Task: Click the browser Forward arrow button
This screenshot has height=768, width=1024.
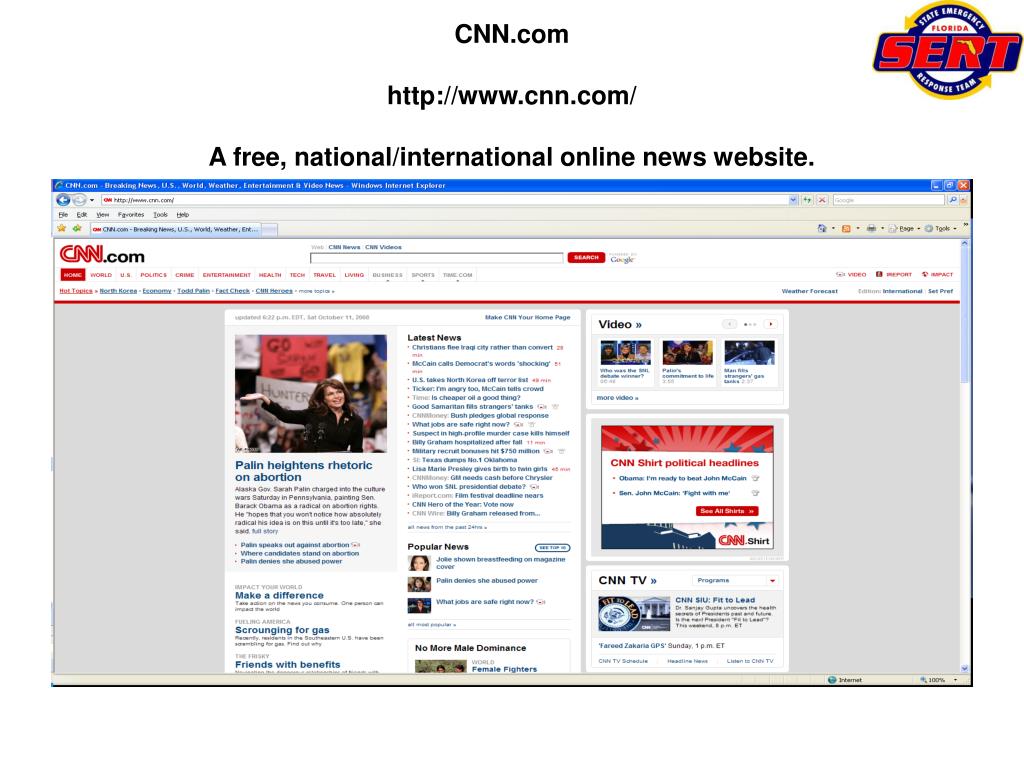Action: pyautogui.click(x=79, y=200)
